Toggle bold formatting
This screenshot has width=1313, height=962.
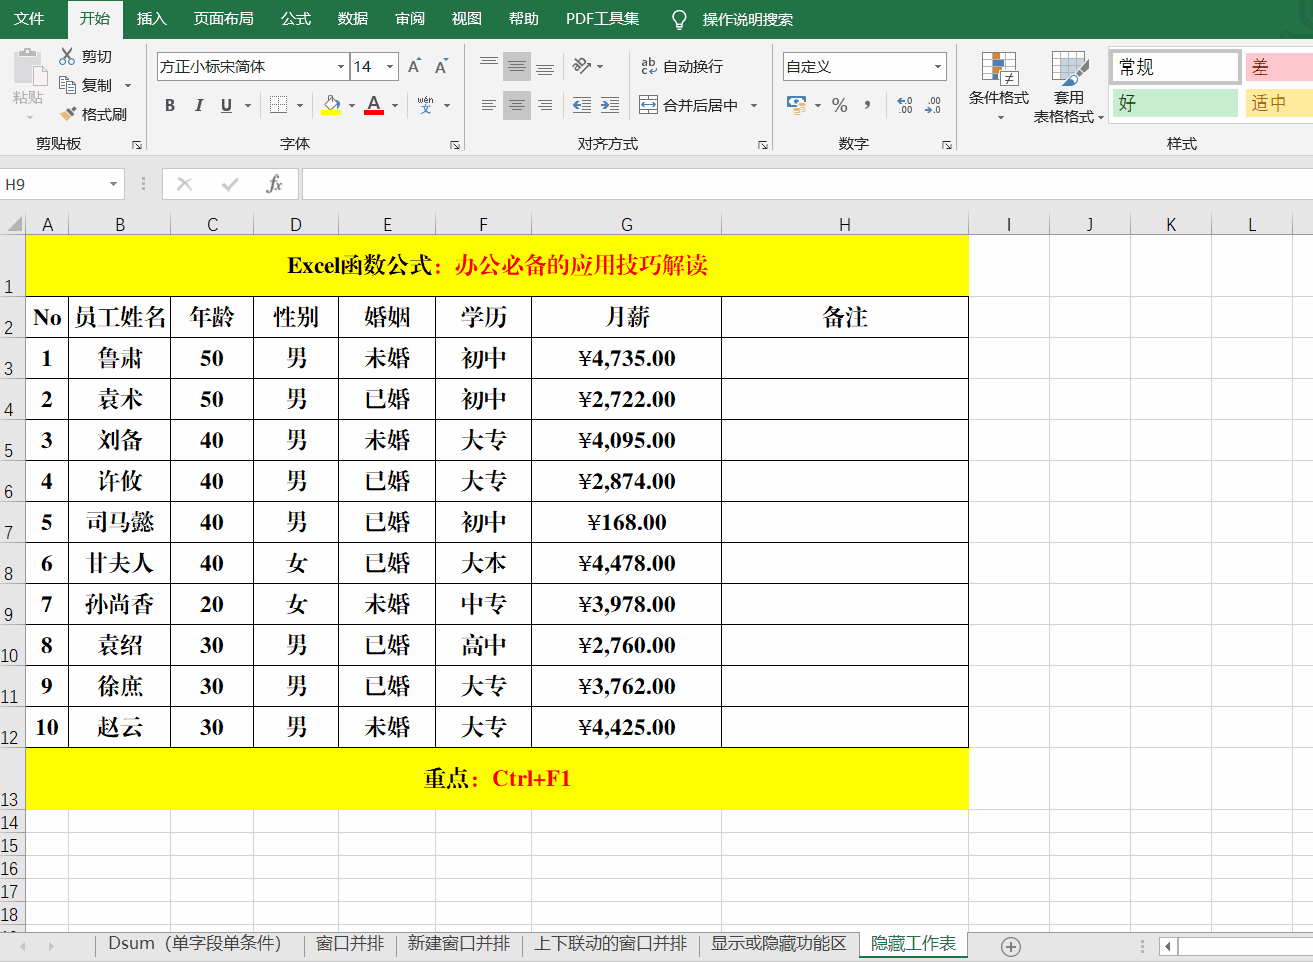(170, 105)
